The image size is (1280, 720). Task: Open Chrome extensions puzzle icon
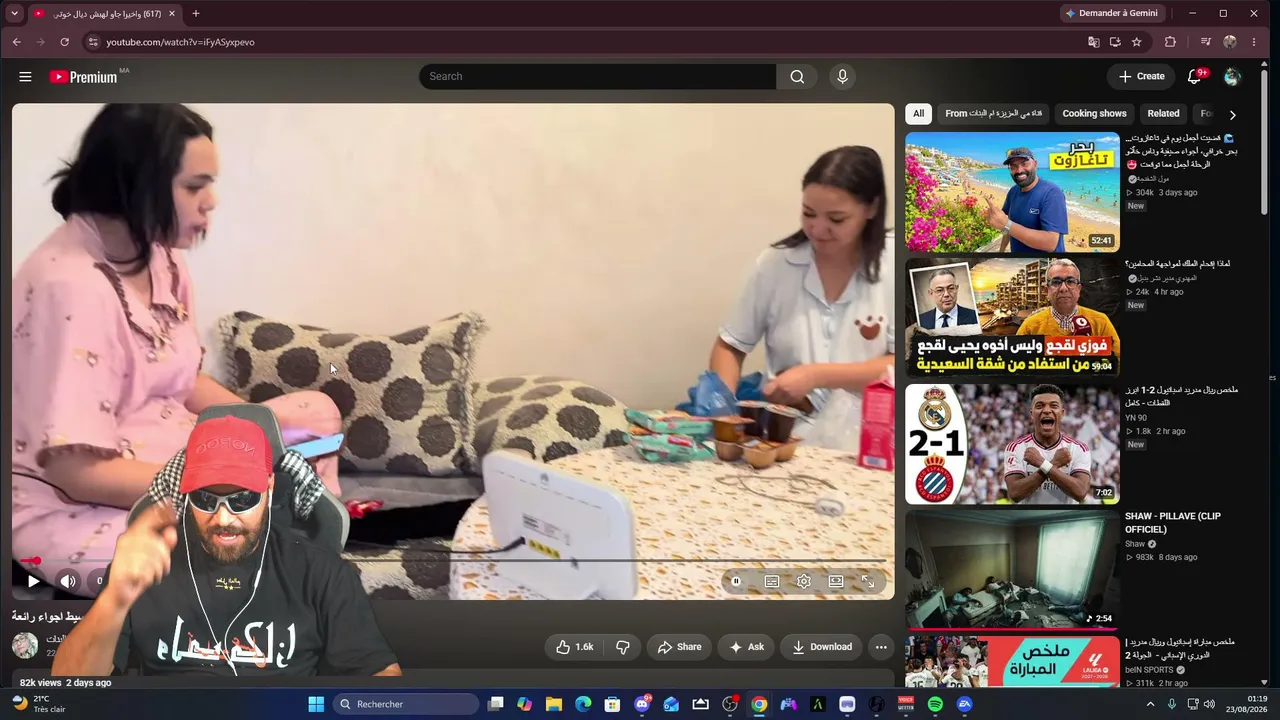[x=1170, y=42]
